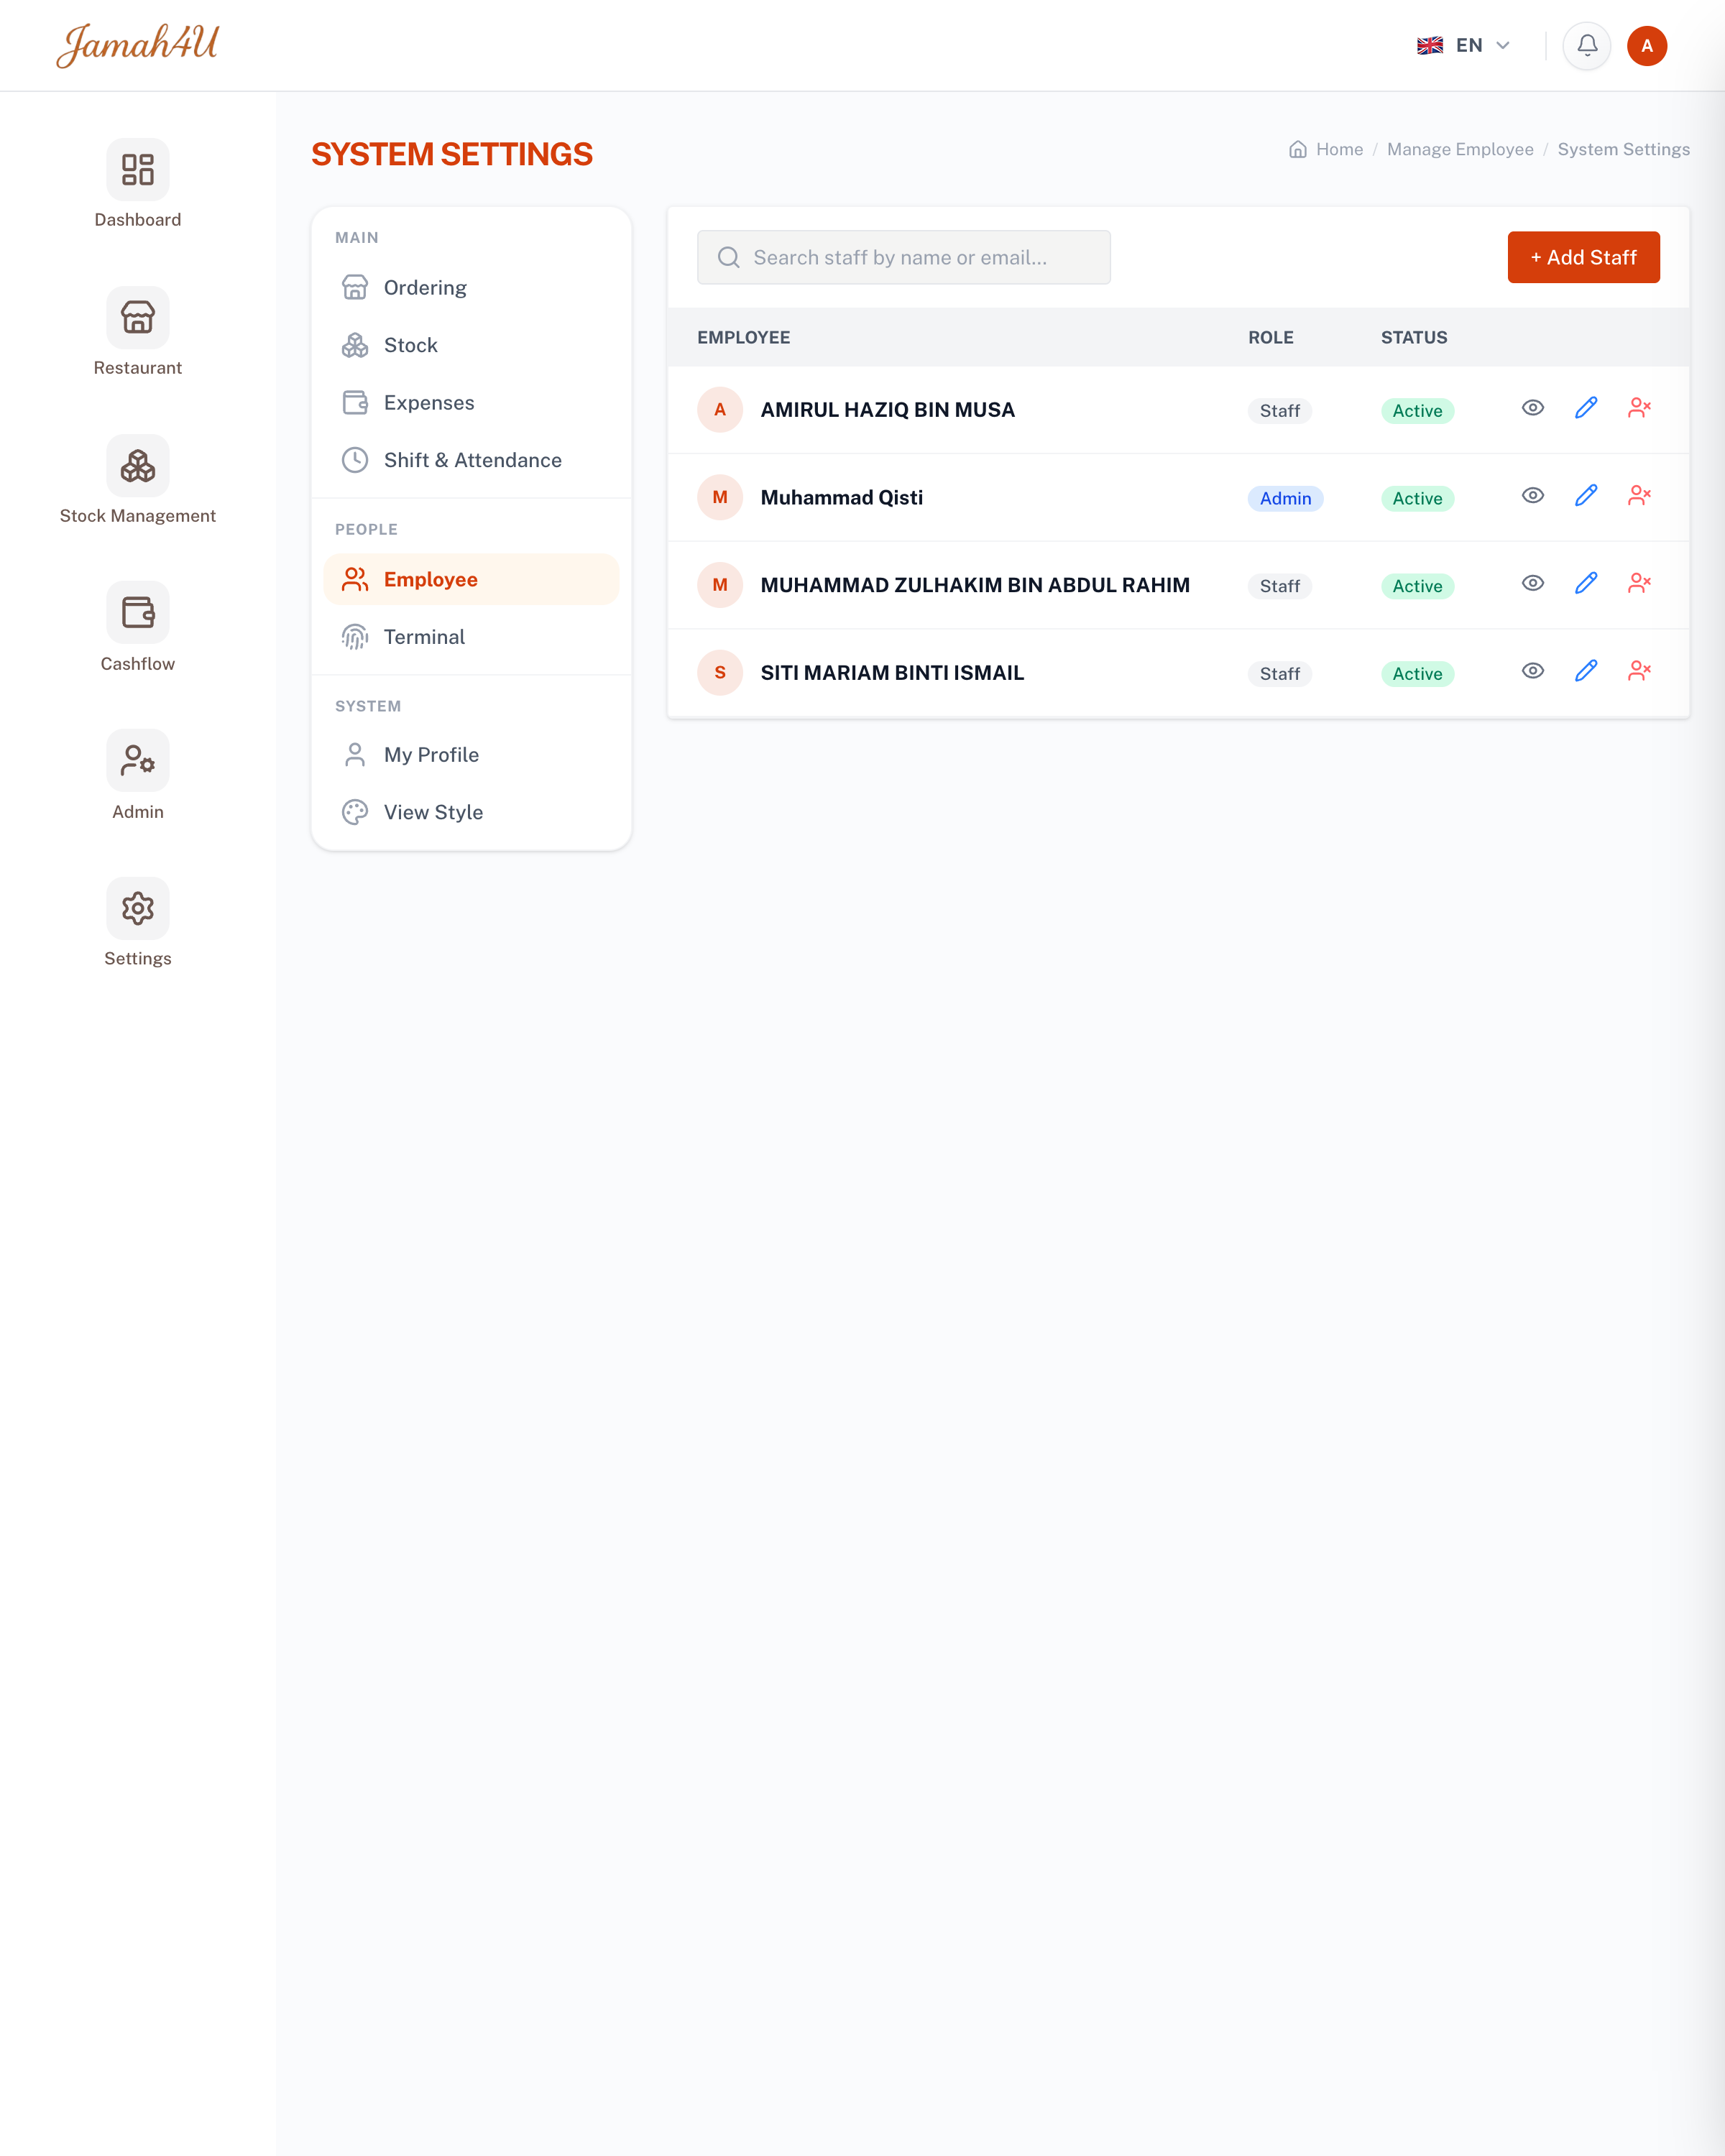Click the STATUS column header

click(x=1414, y=338)
